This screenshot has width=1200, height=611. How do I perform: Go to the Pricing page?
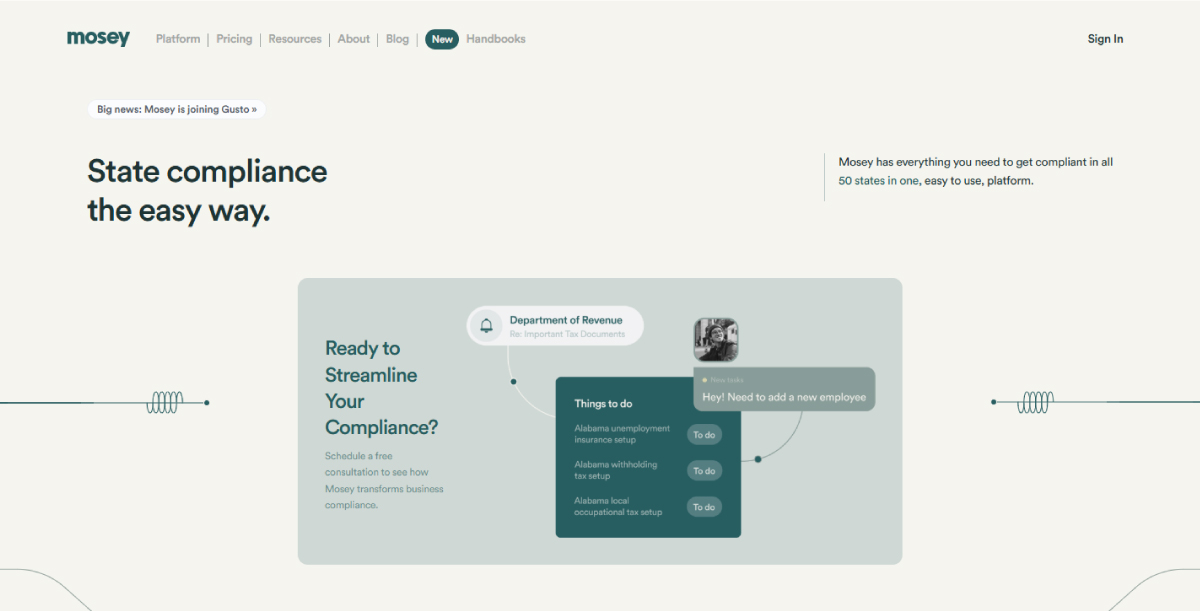pyautogui.click(x=234, y=39)
